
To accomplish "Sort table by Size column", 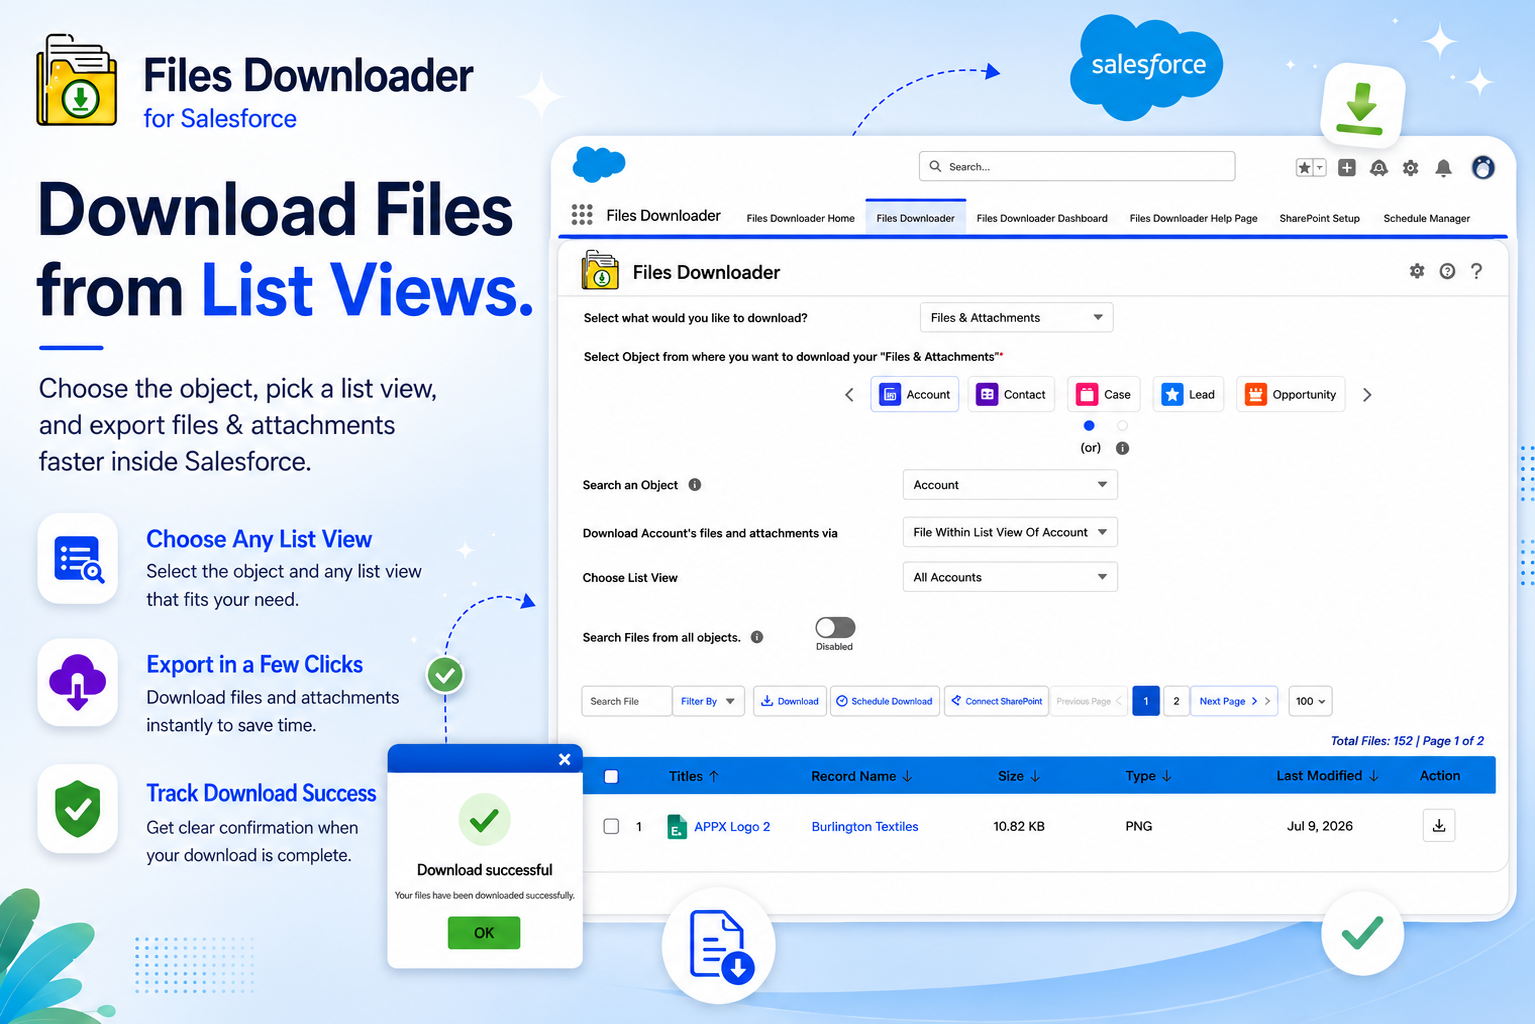I will [x=1019, y=776].
